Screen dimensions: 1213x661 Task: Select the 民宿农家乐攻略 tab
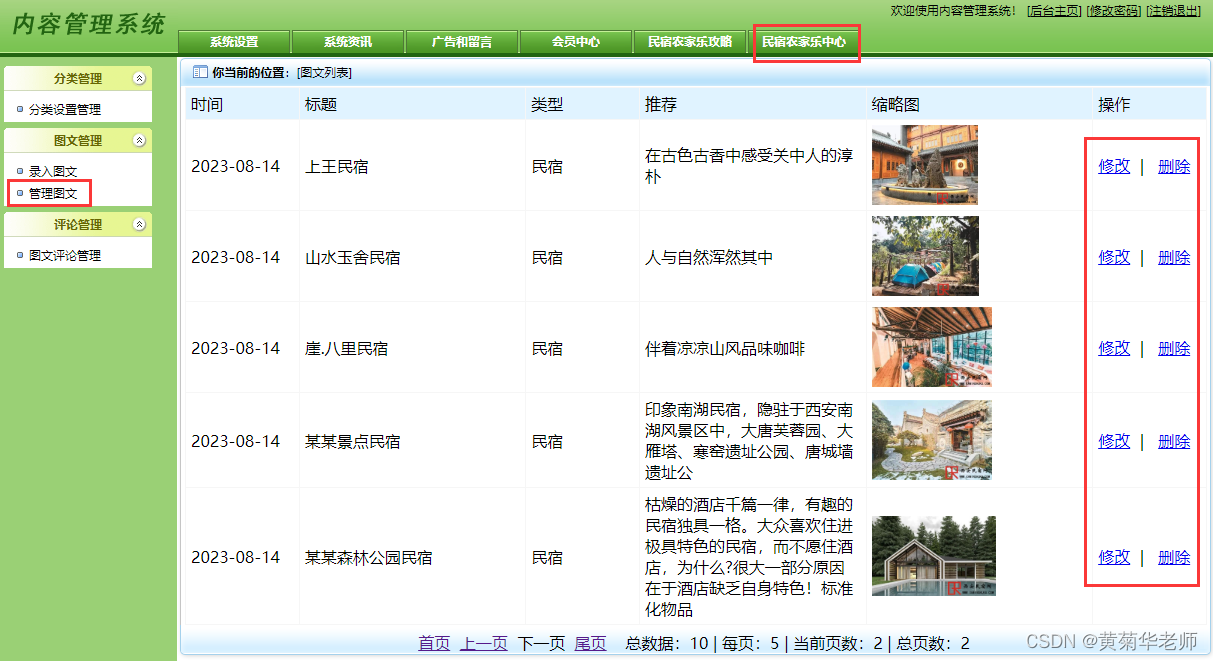(690, 43)
